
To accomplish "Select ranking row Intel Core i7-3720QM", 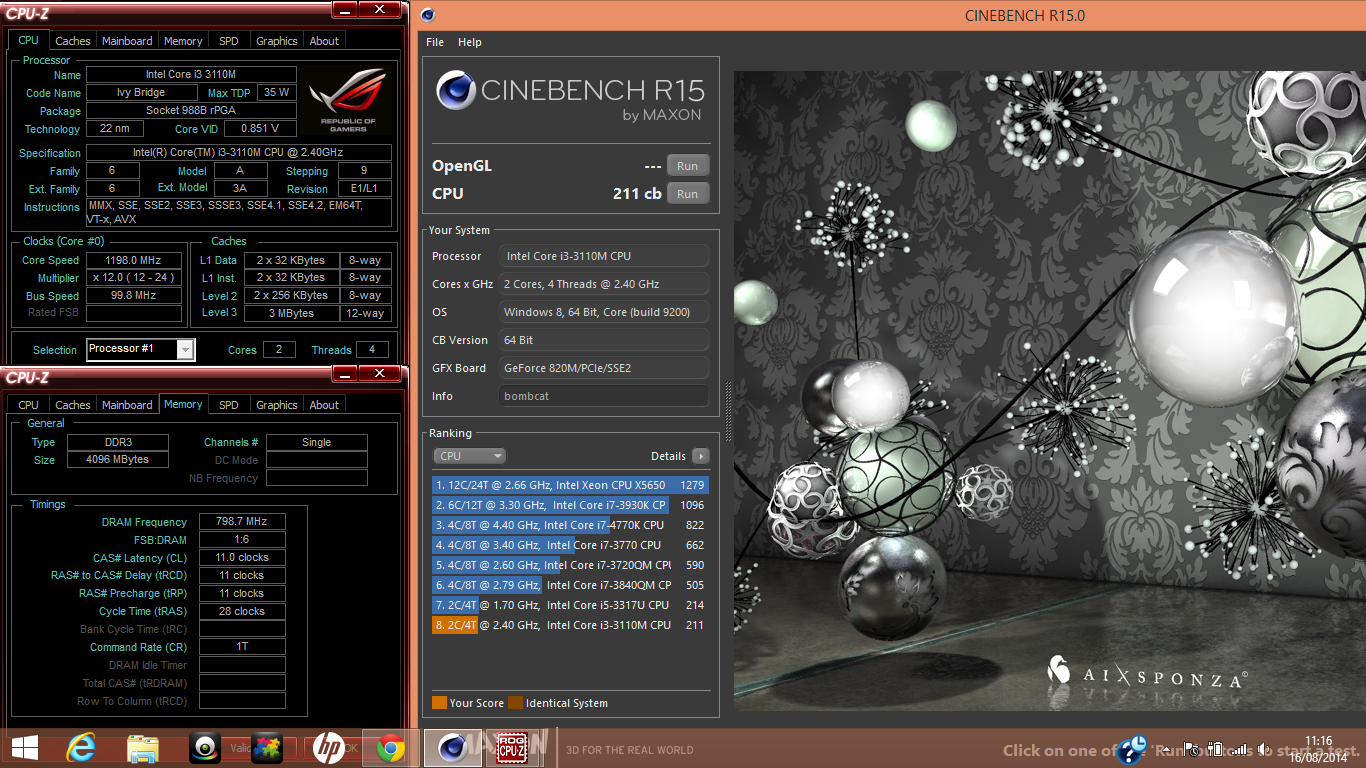I will click(x=570, y=565).
